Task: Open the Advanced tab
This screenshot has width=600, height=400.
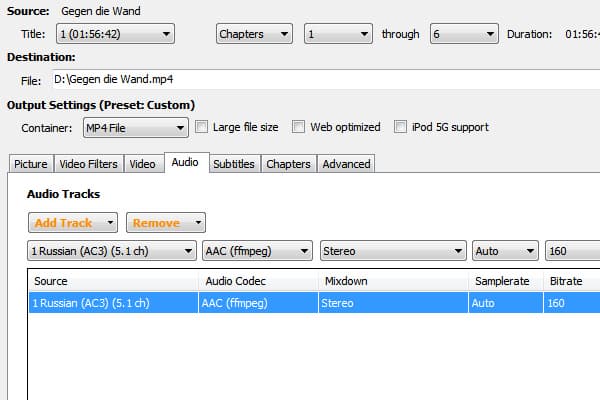Action: click(x=346, y=164)
